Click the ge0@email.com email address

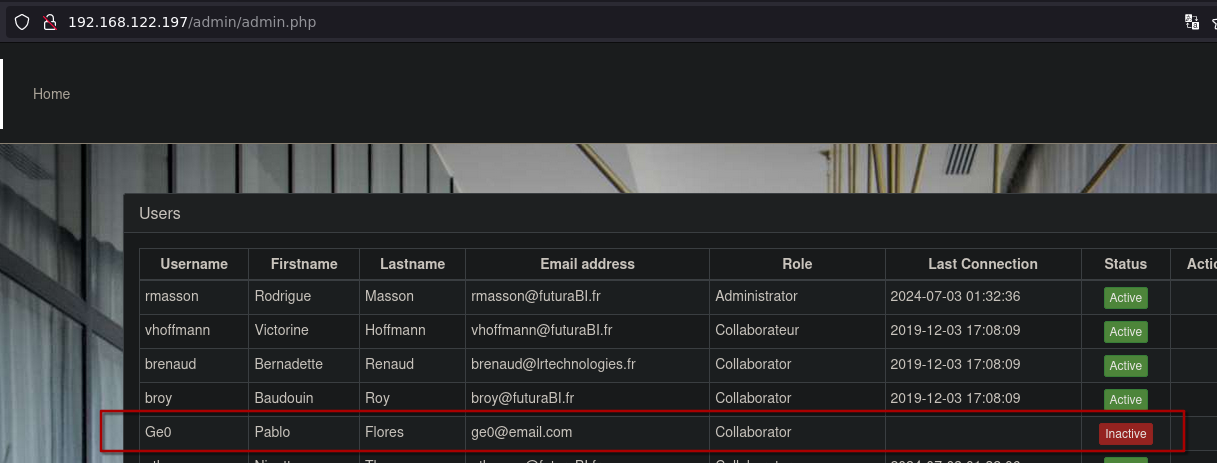pos(521,432)
